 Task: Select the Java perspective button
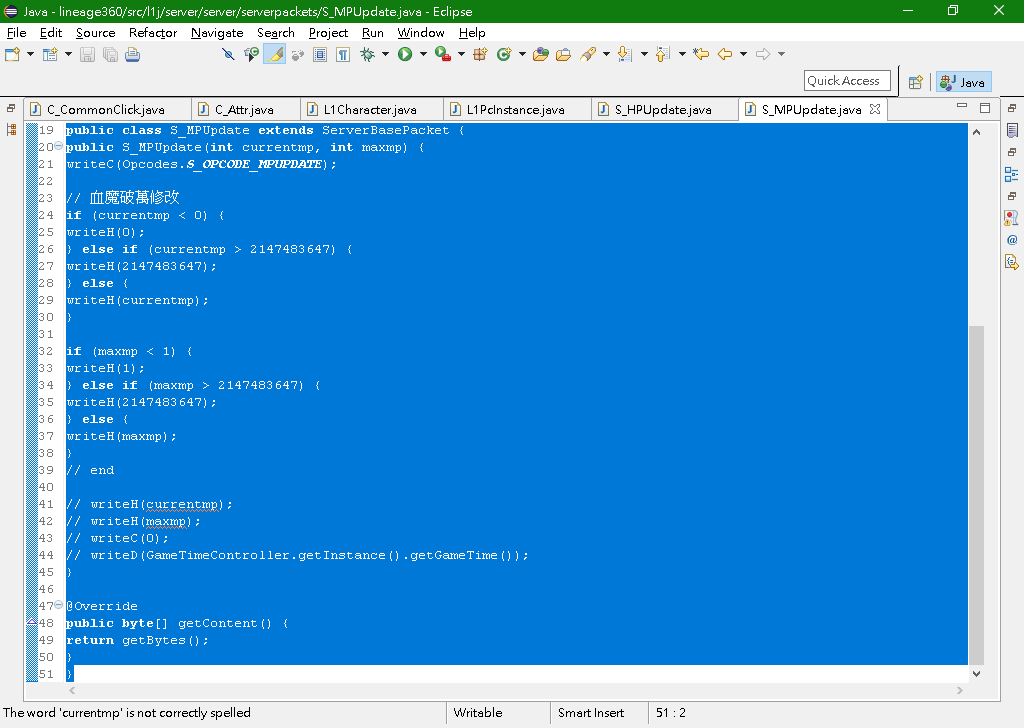tap(963, 82)
